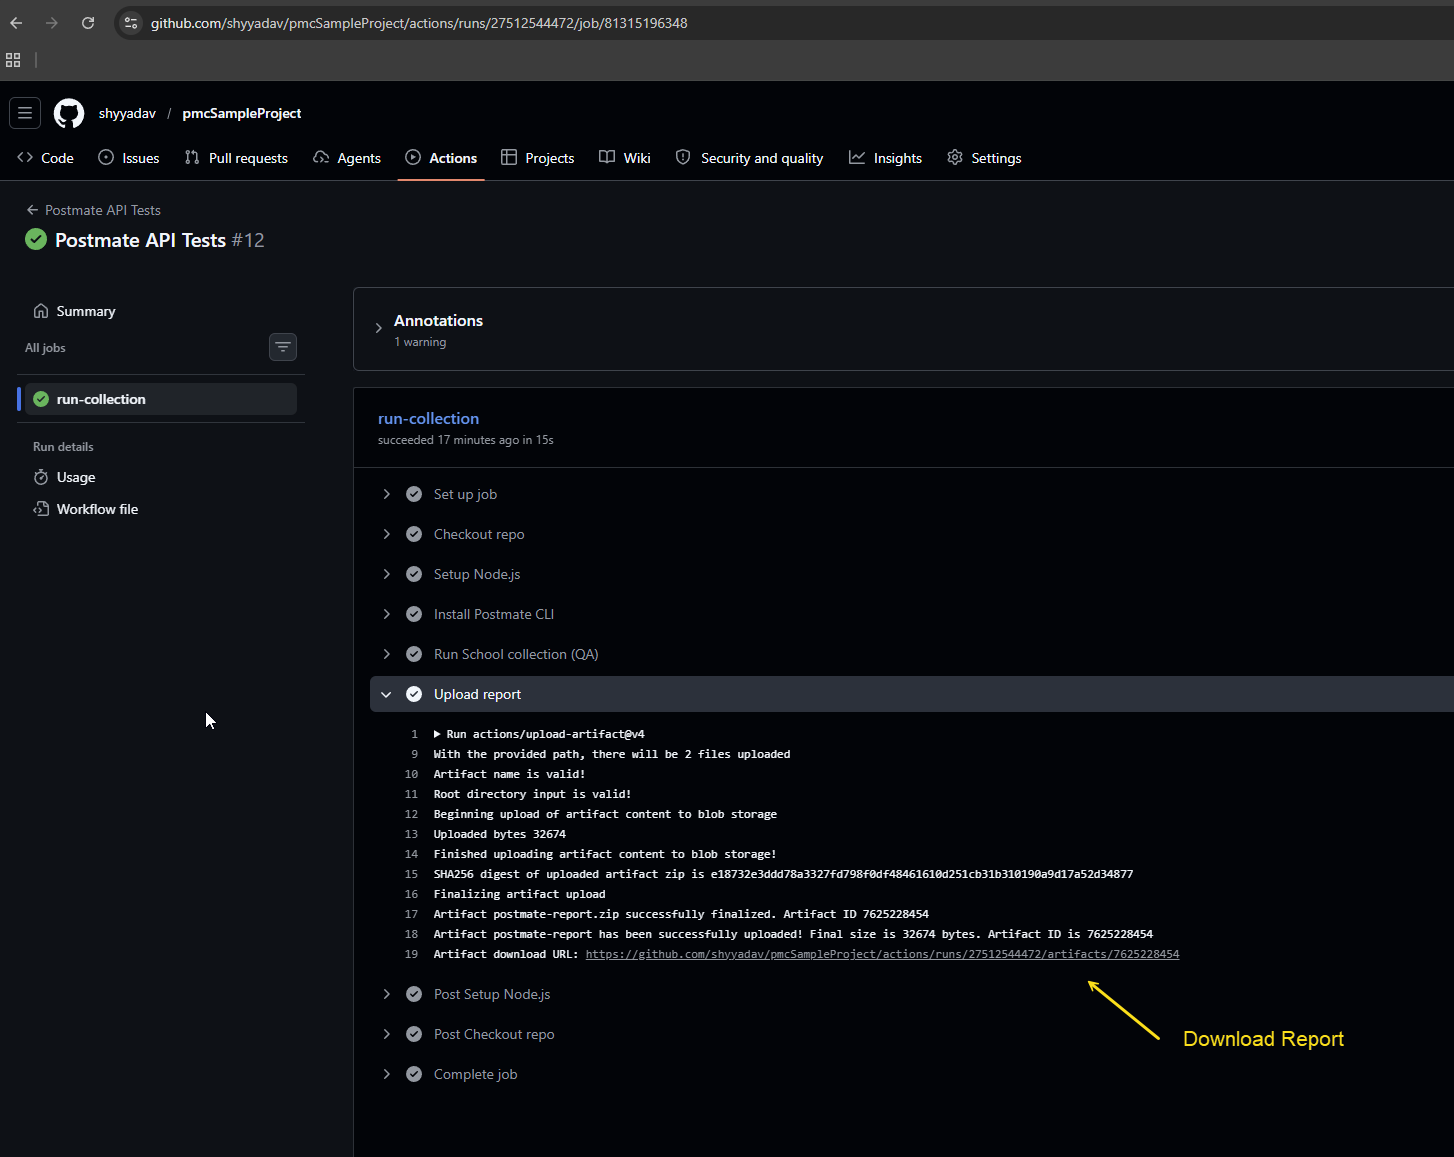This screenshot has height=1157, width=1454.
Task: Click the green success icon next to Postmate API Tests
Action: point(36,239)
